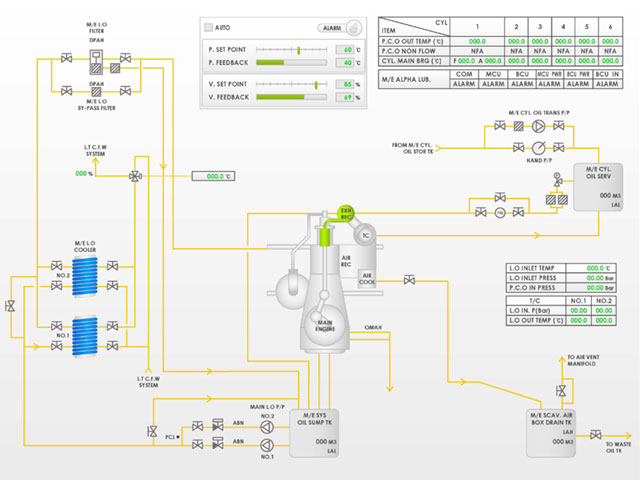This screenshot has height=480, width=640.
Task: Select the M/E CYL. OIL SERV tank
Action: (598, 187)
